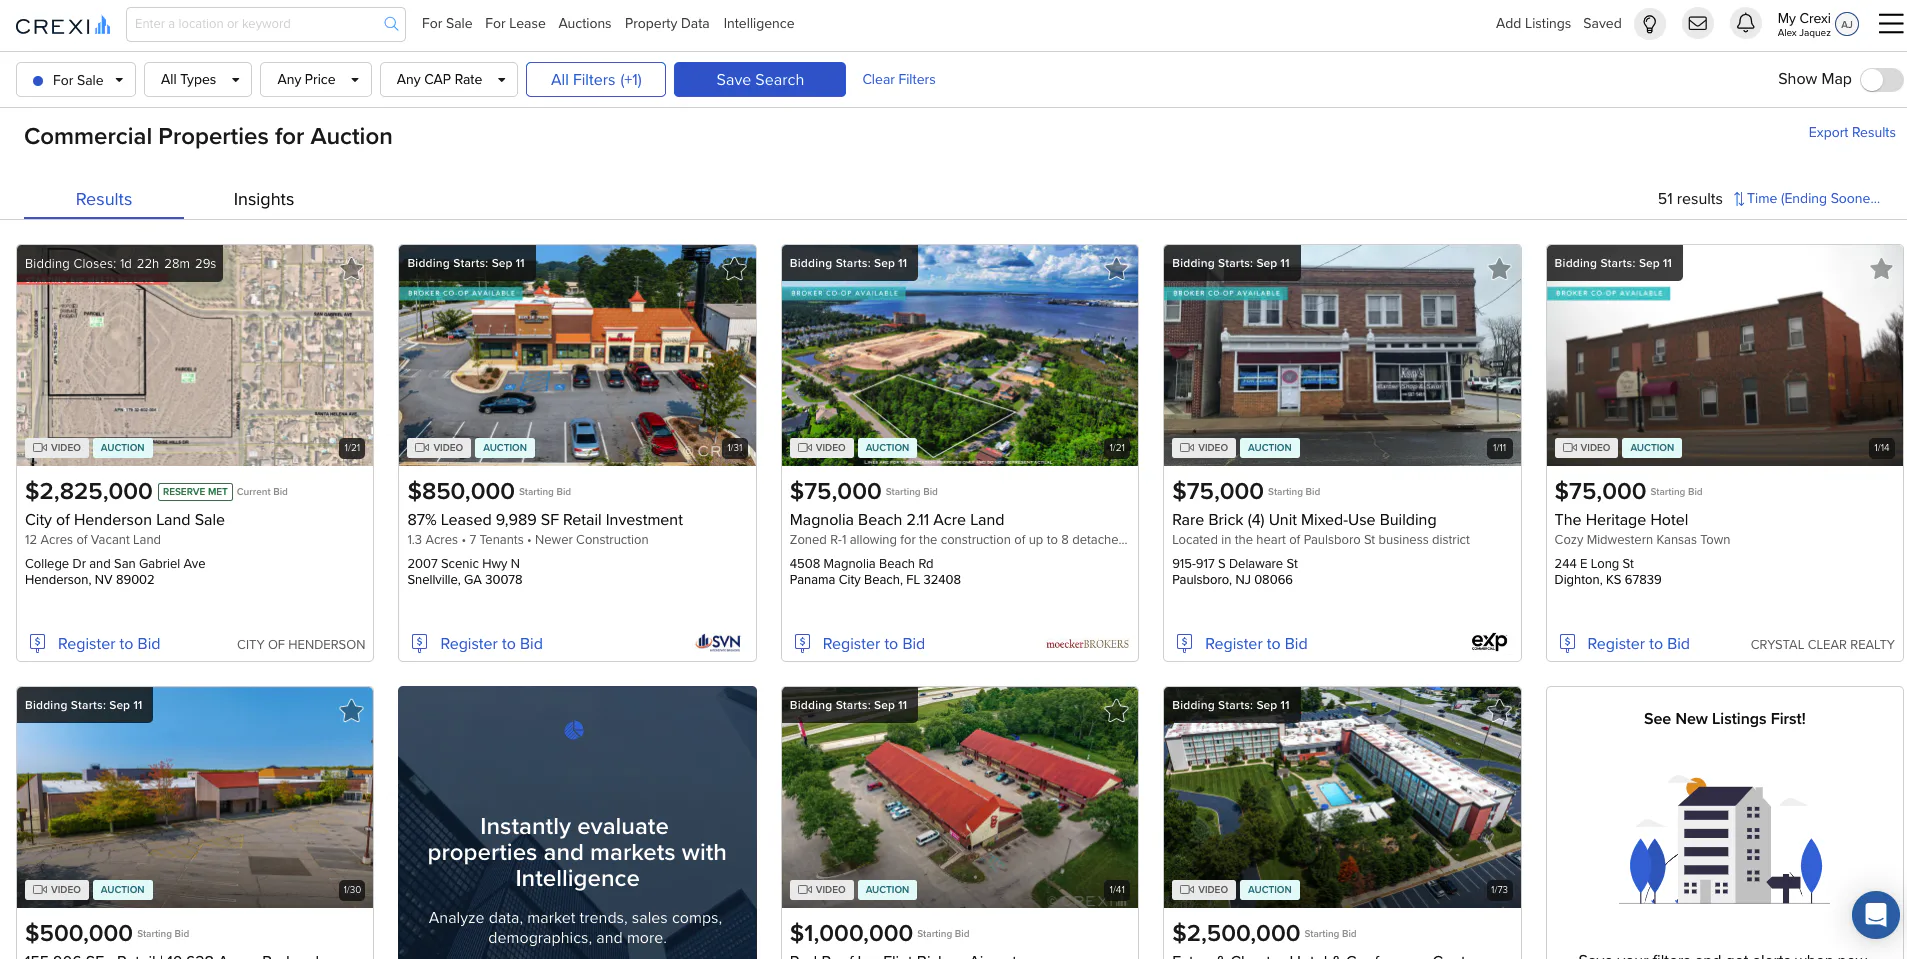This screenshot has width=1907, height=959.
Task: Open the hamburger menu
Action: click(x=1891, y=23)
